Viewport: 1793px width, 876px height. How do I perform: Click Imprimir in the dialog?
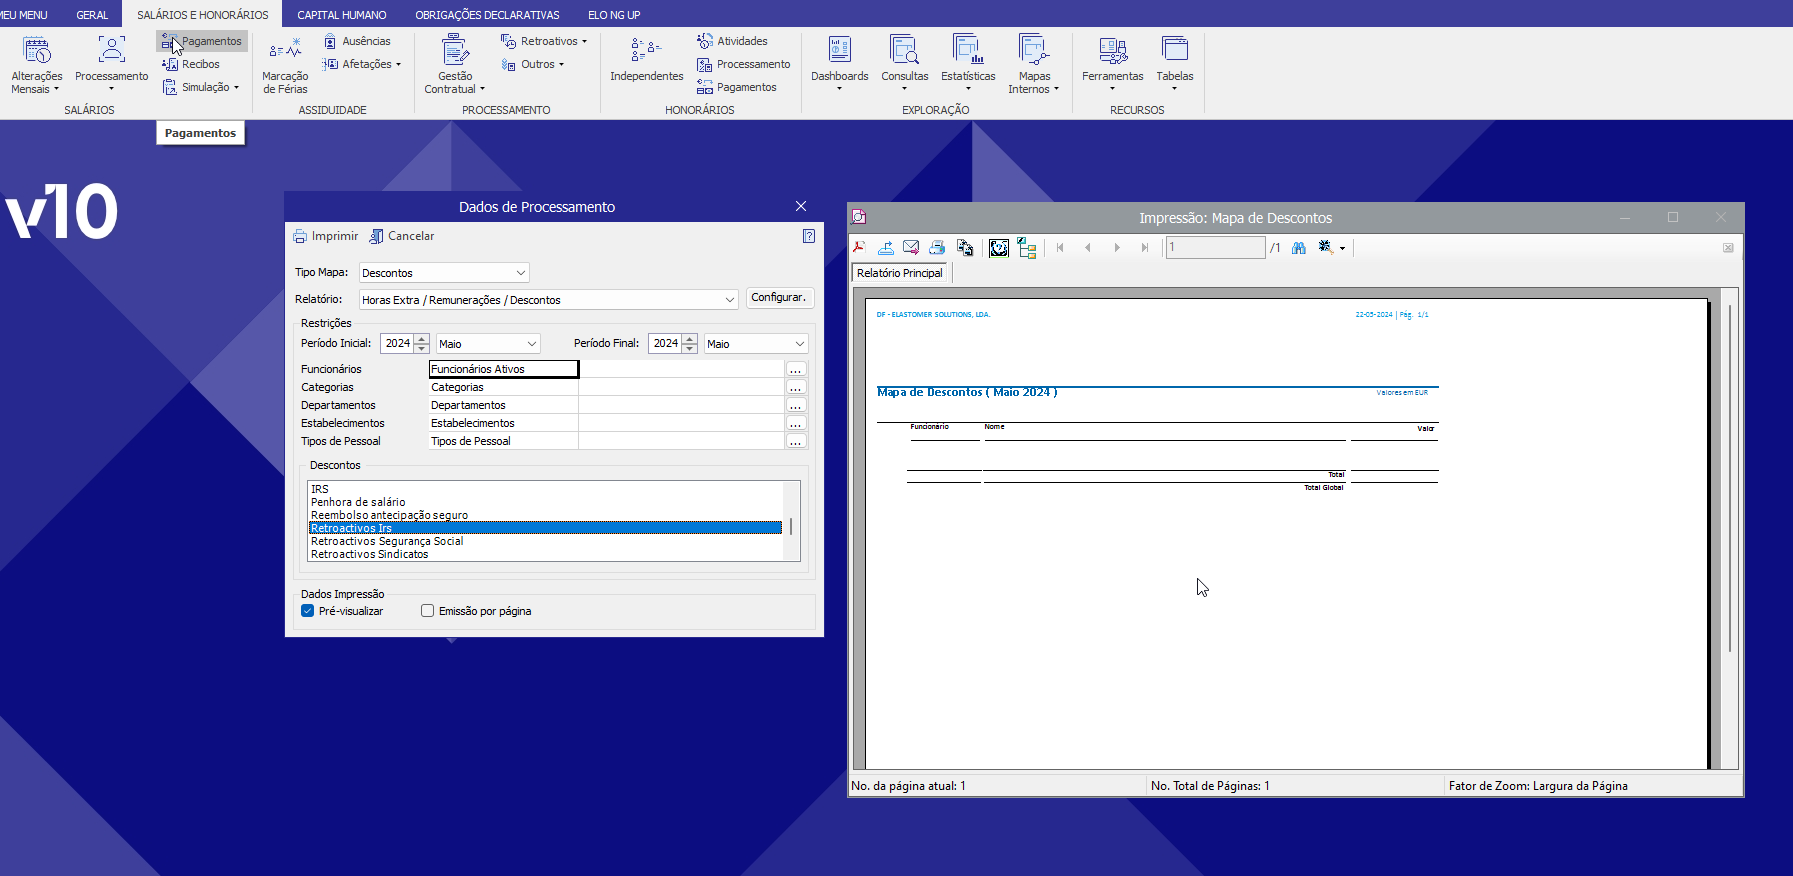[x=326, y=236]
